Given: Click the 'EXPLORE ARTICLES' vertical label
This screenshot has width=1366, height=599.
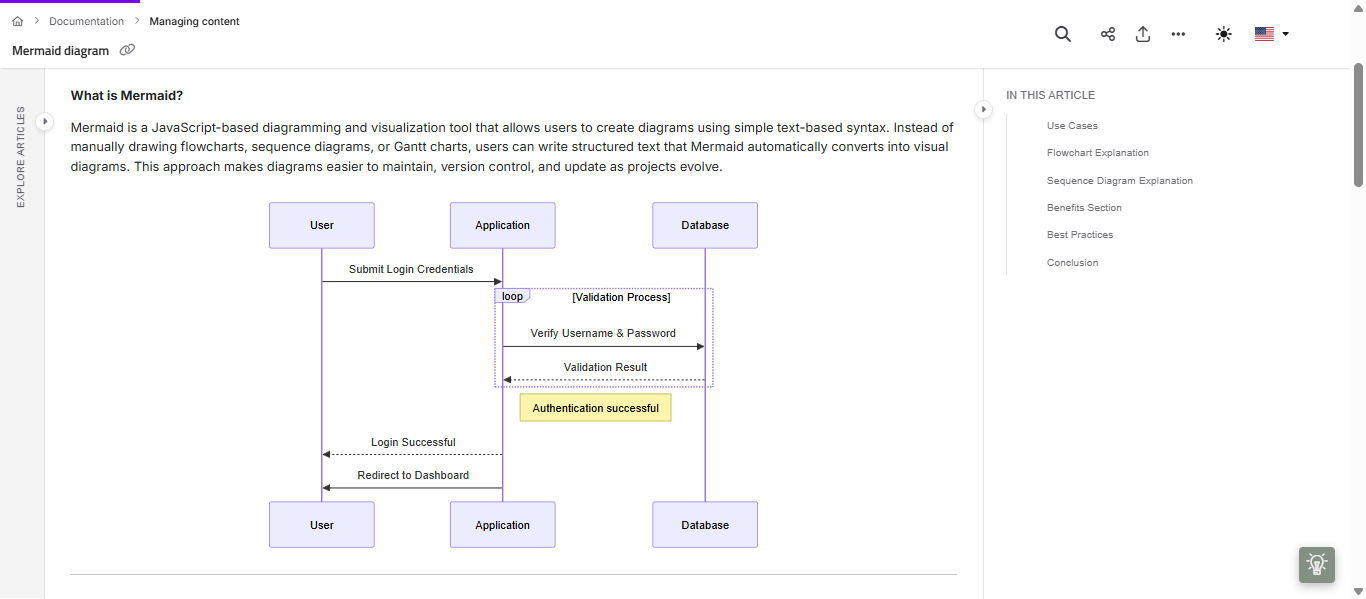Looking at the screenshot, I should tap(21, 157).
